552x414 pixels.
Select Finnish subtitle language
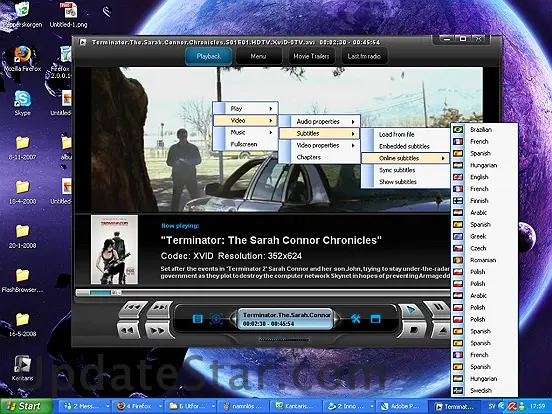484,201
